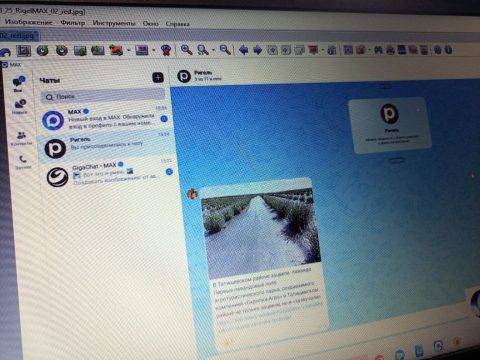
Task: Click the Поиск search field
Action: pos(103,96)
